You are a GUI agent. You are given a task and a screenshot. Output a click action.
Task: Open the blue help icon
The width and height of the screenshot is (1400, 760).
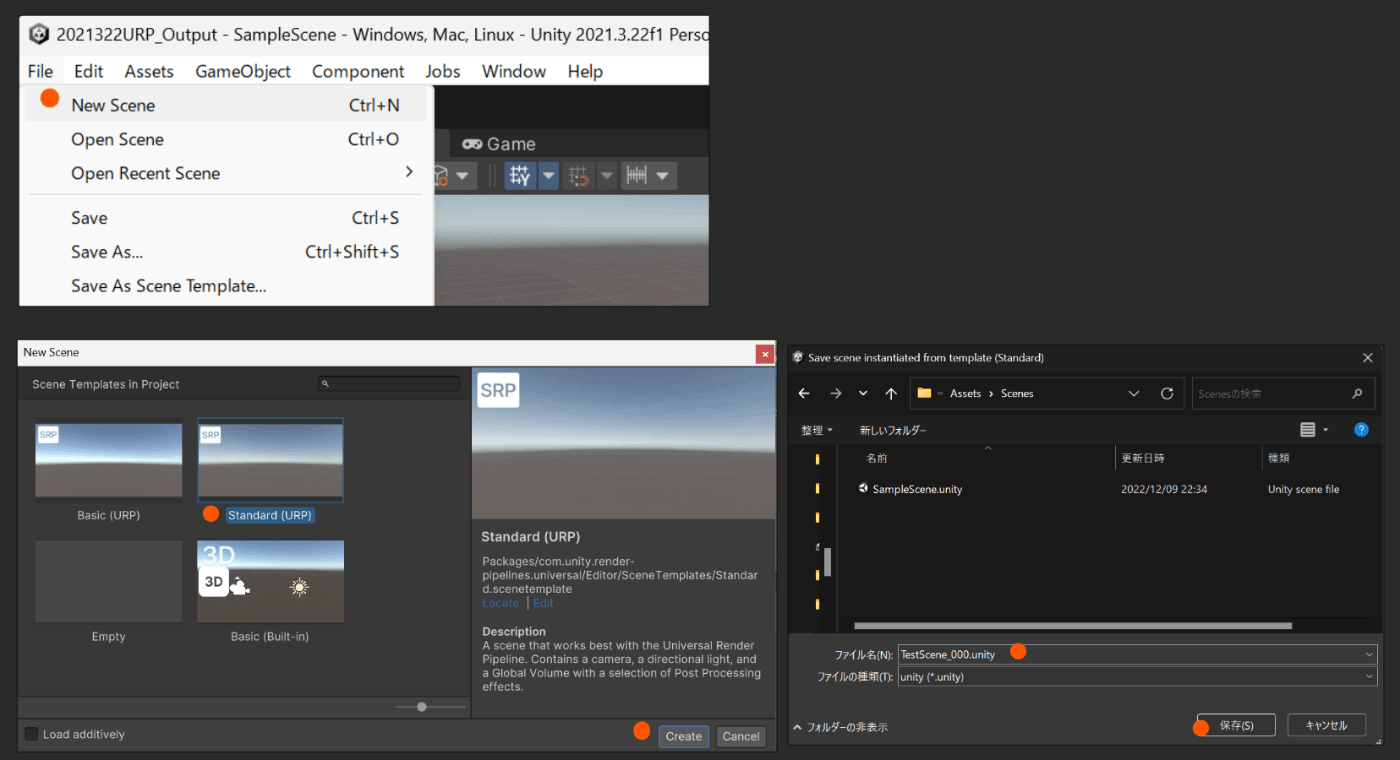pos(1361,430)
